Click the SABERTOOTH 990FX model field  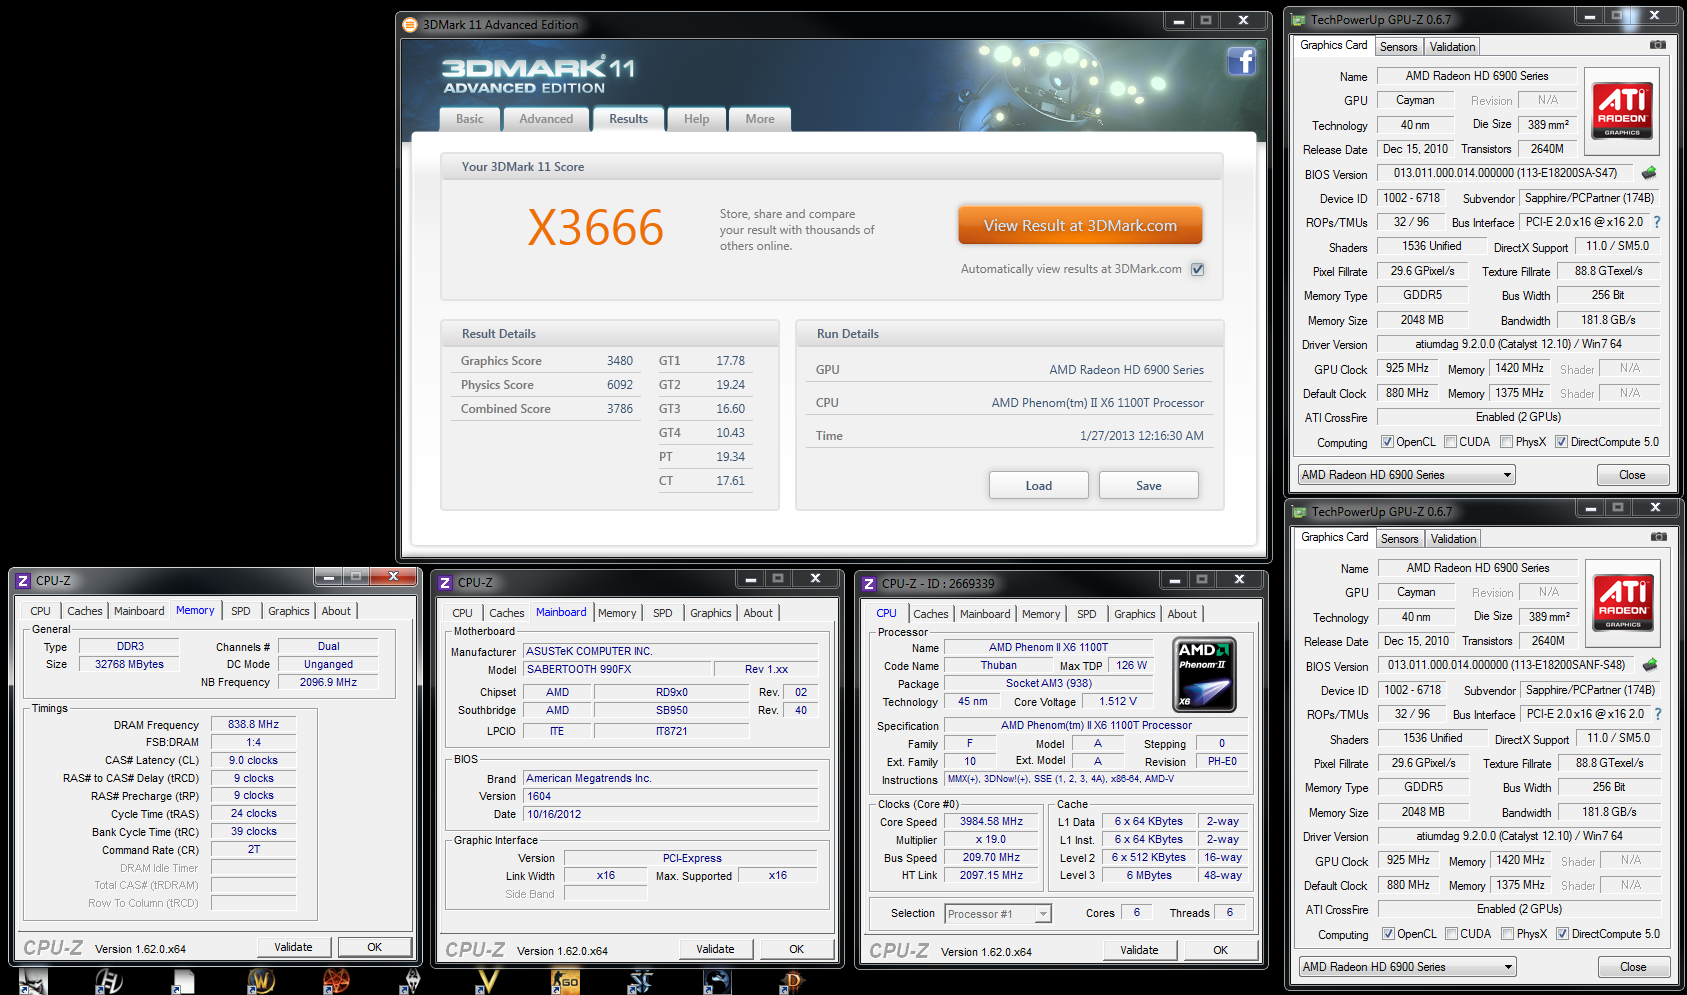pos(618,669)
